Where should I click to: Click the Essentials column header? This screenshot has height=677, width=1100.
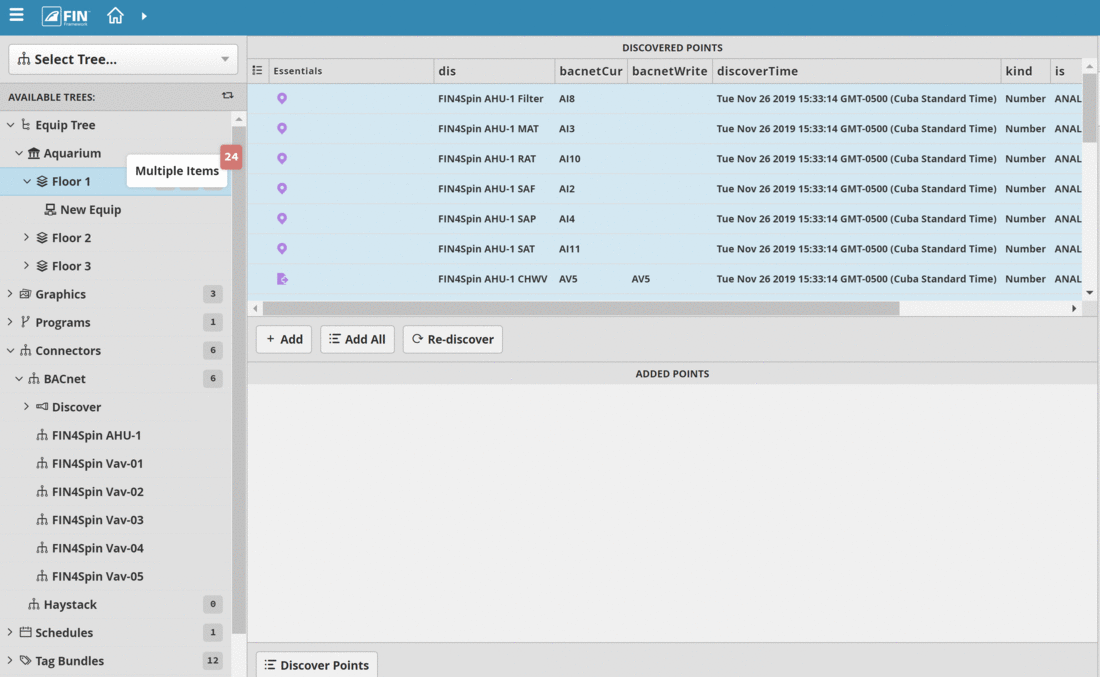(351, 71)
